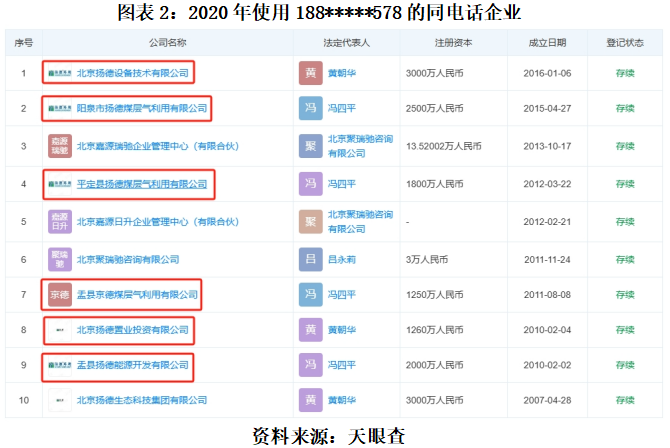
Task: Click the 黄 avatar icon in row 8
Action: point(311,330)
